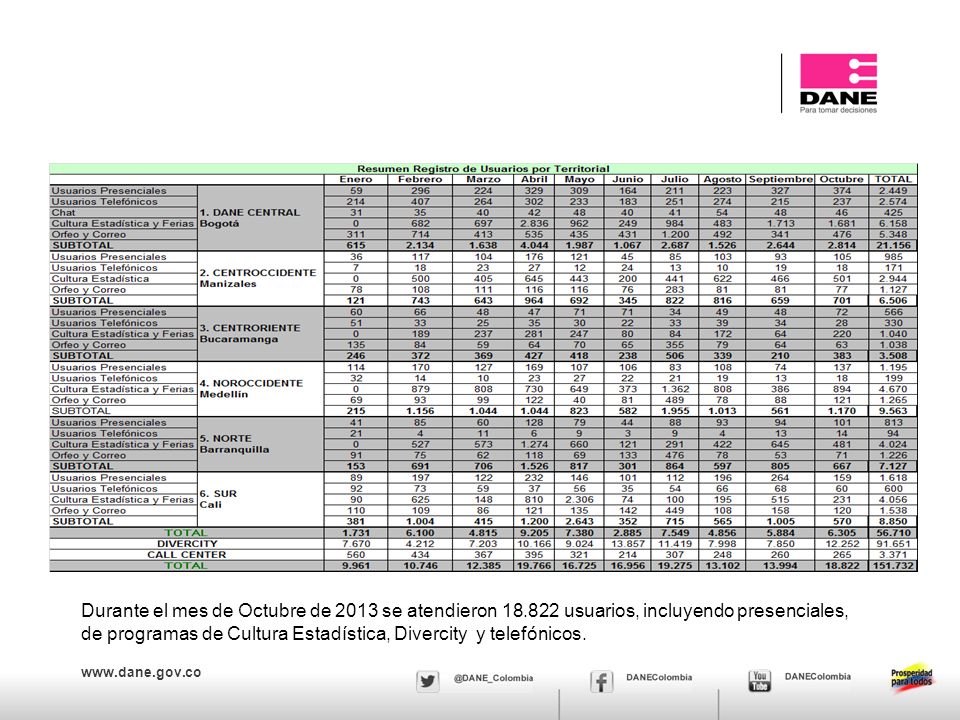Click Bucaramanga subtotal total 3.508
The image size is (960, 720).
tap(893, 356)
